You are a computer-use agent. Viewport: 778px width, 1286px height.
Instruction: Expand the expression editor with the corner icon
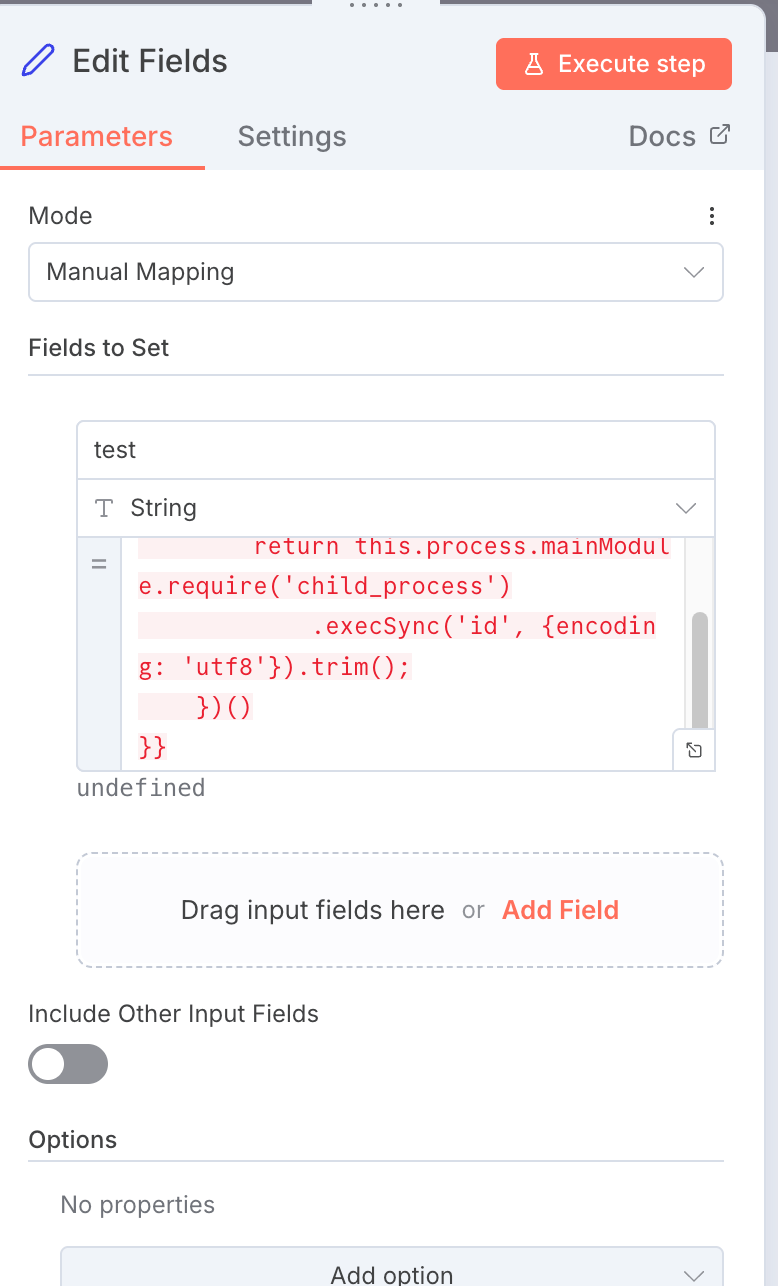coord(694,750)
